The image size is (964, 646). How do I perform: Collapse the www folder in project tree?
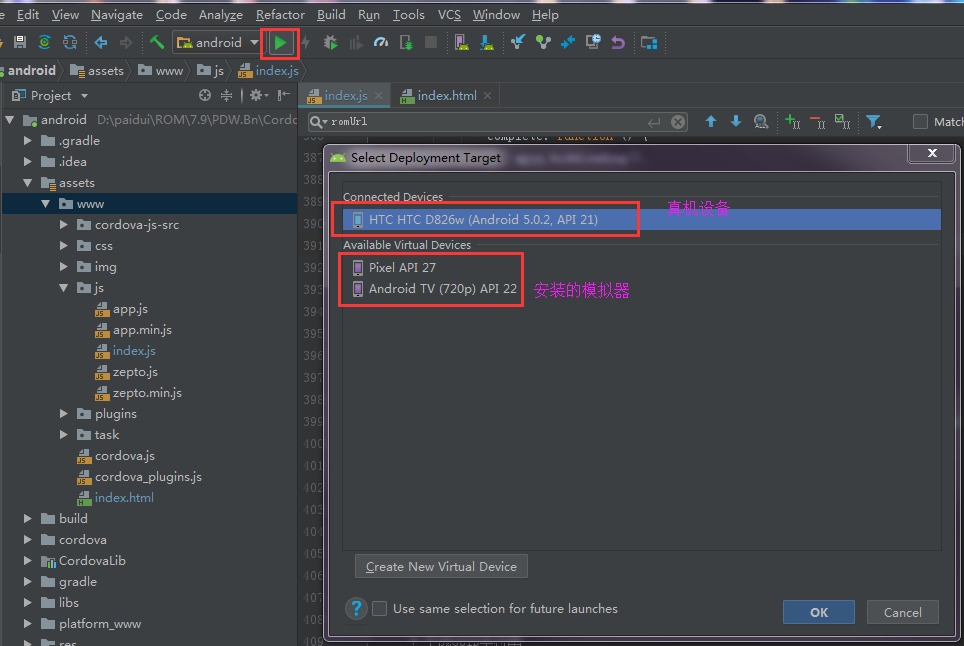tap(46, 204)
